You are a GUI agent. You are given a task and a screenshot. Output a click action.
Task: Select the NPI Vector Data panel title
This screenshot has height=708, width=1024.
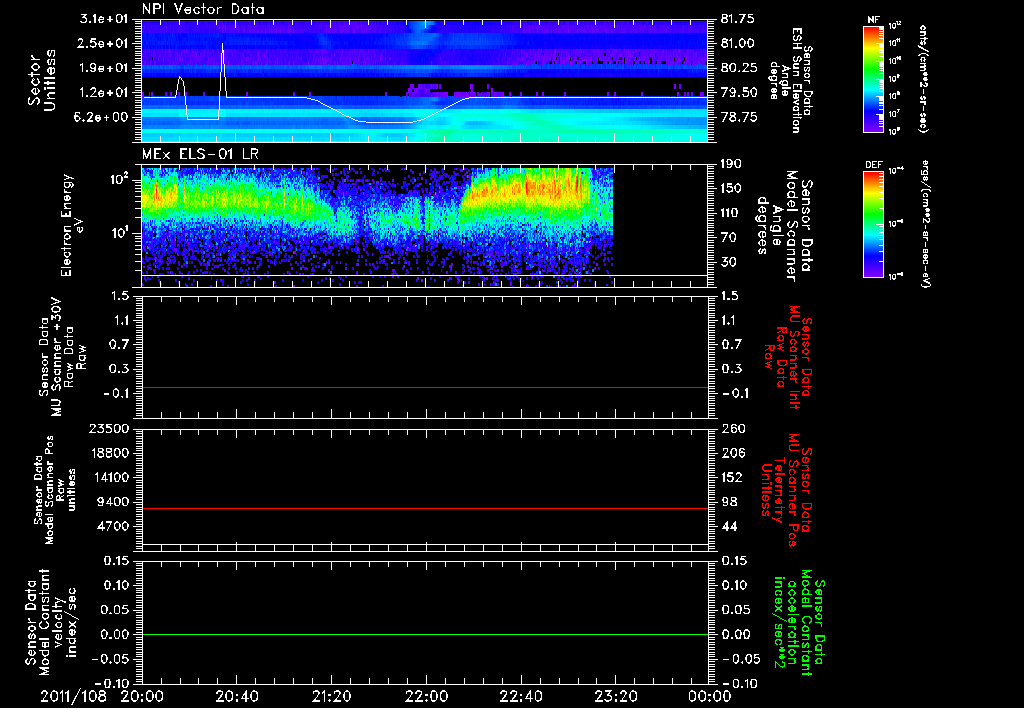pos(203,9)
